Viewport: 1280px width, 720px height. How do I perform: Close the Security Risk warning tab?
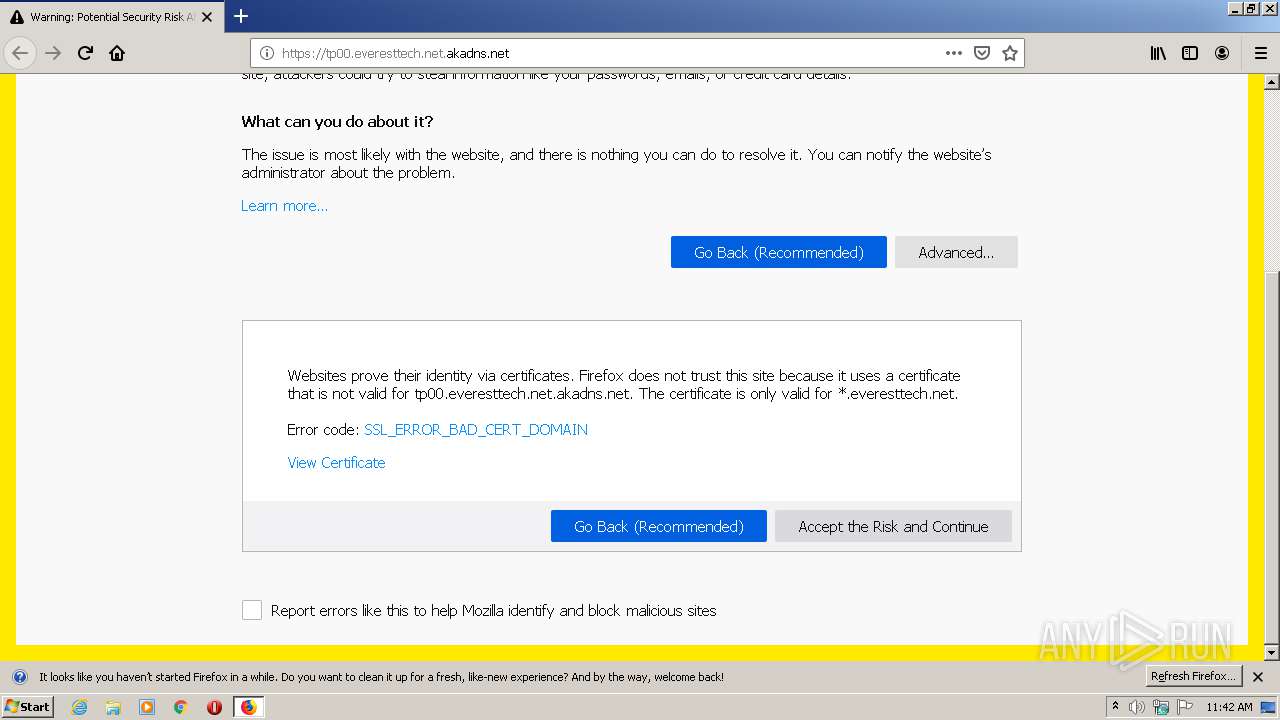tap(207, 17)
